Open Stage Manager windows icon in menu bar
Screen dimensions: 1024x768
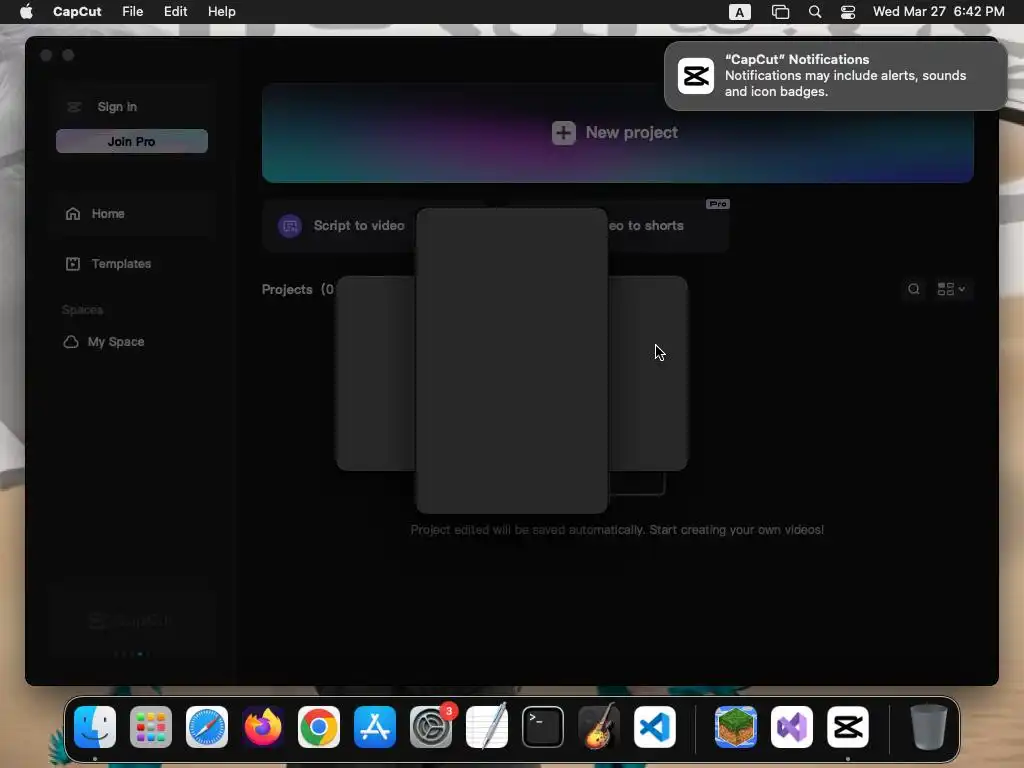[x=780, y=12]
